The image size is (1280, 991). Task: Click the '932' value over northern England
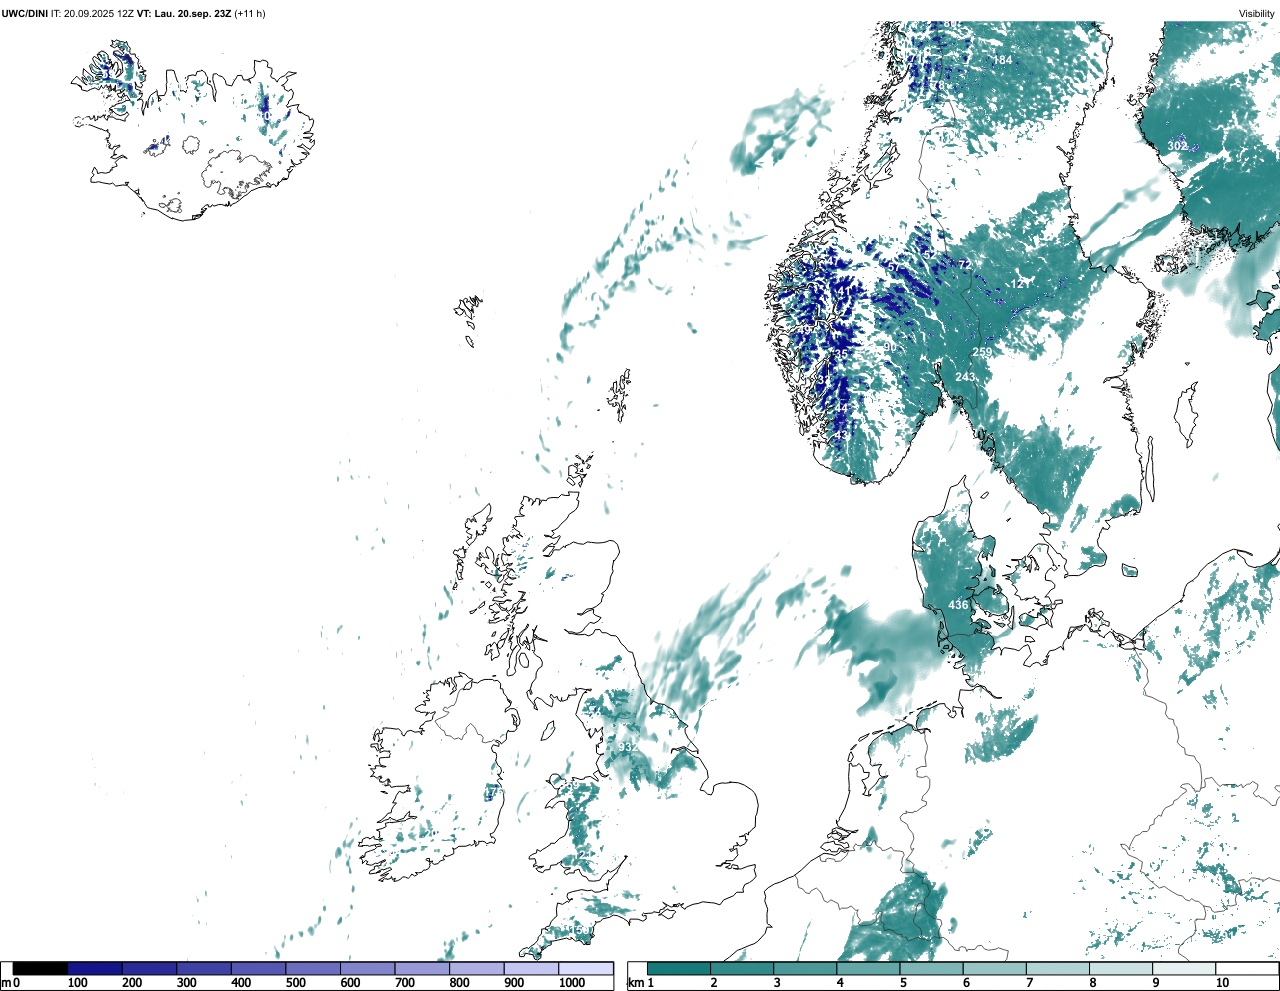[628, 747]
